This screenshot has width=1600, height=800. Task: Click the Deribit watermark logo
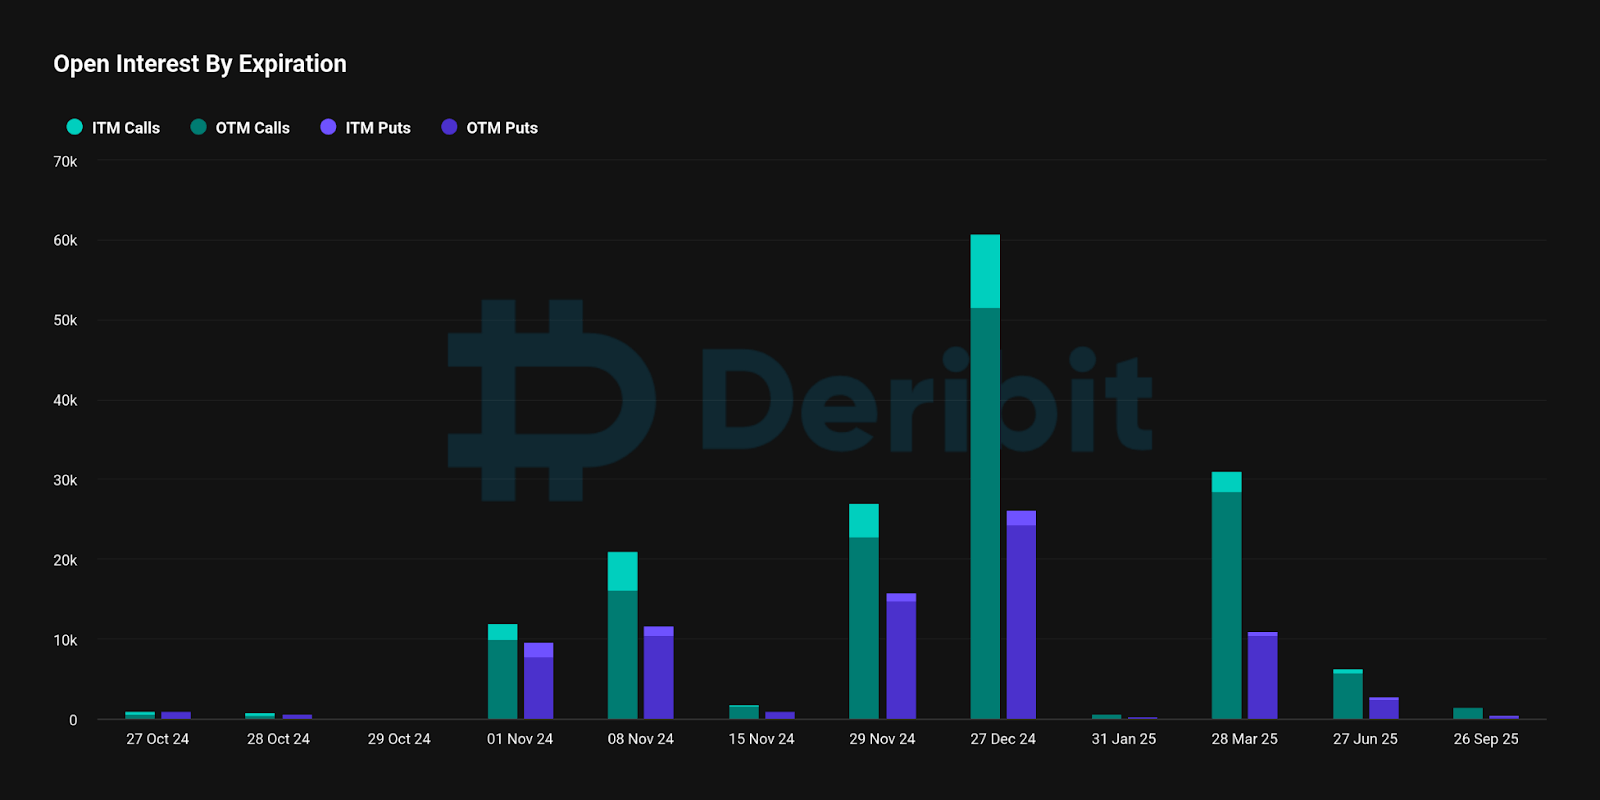pos(800,400)
